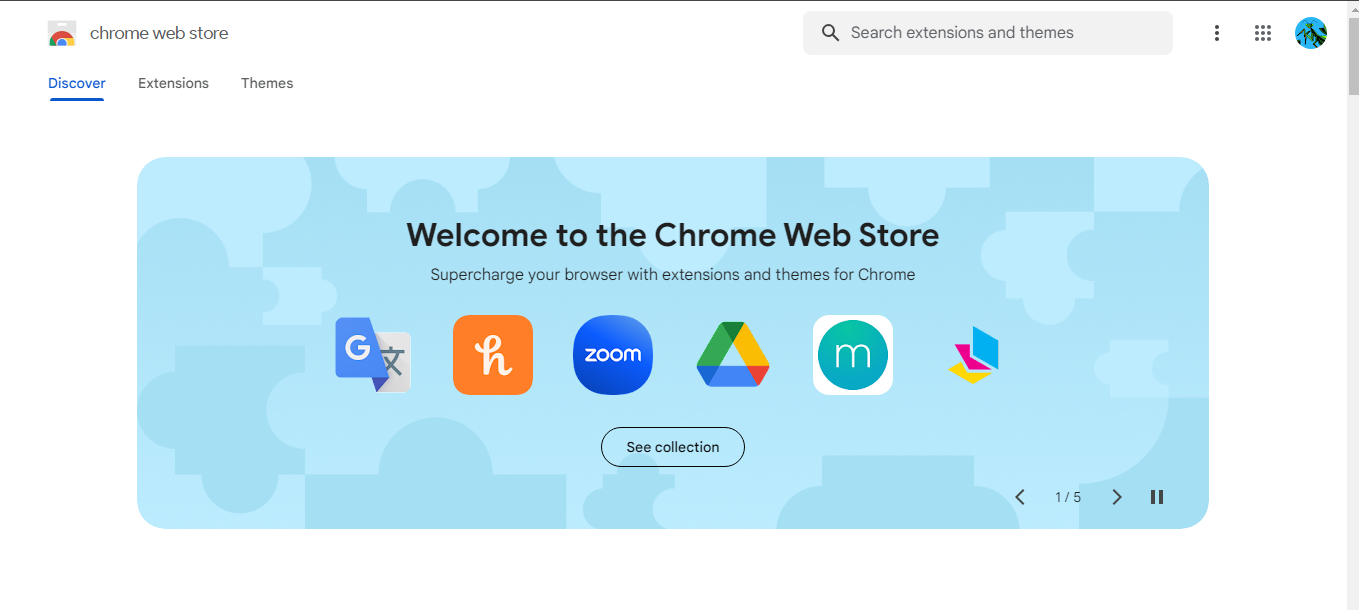1359x610 pixels.
Task: Advance to the next carousel slide
Action: (x=1117, y=497)
